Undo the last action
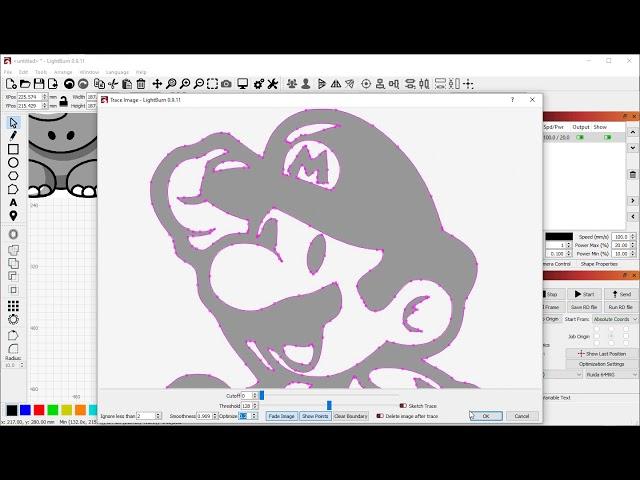The height and width of the screenshot is (480, 640). pyautogui.click(x=69, y=84)
